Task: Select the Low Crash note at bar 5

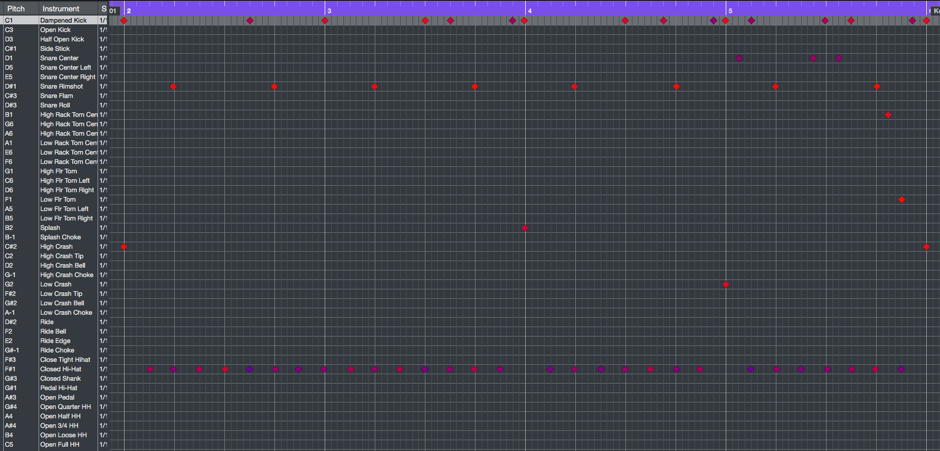Action: point(726,285)
